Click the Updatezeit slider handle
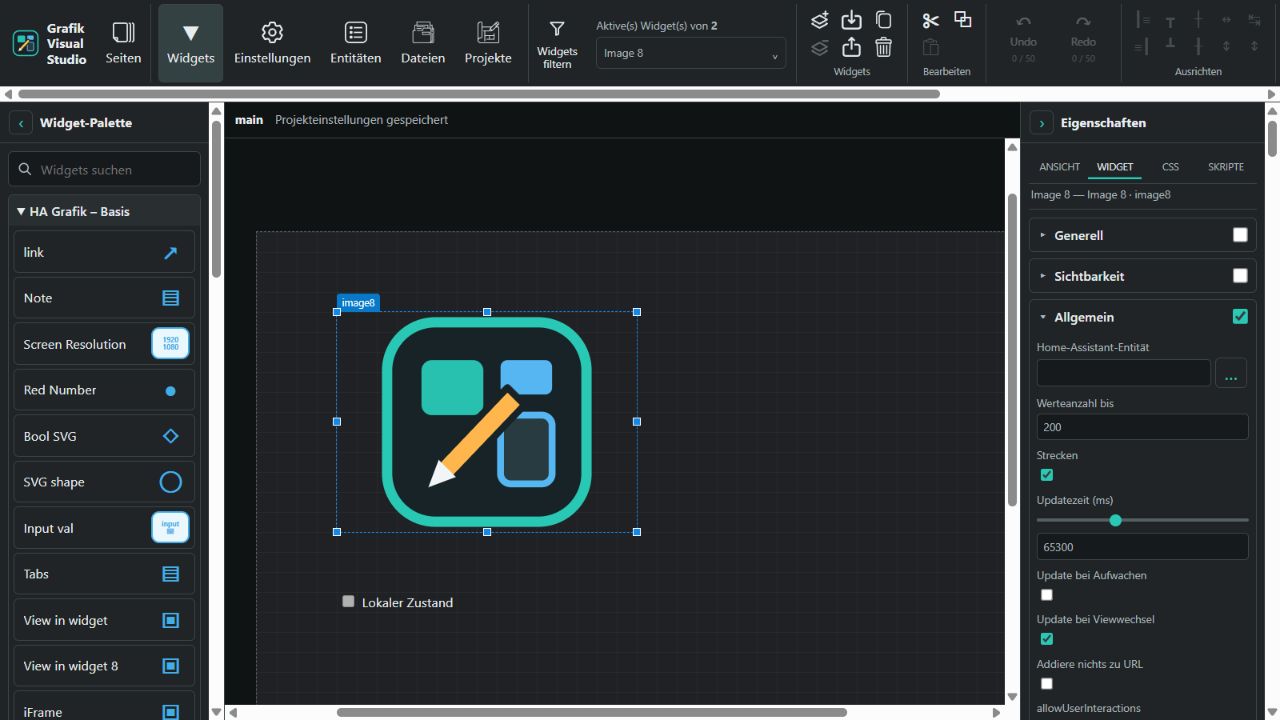Viewport: 1280px width, 720px height. pos(1116,520)
